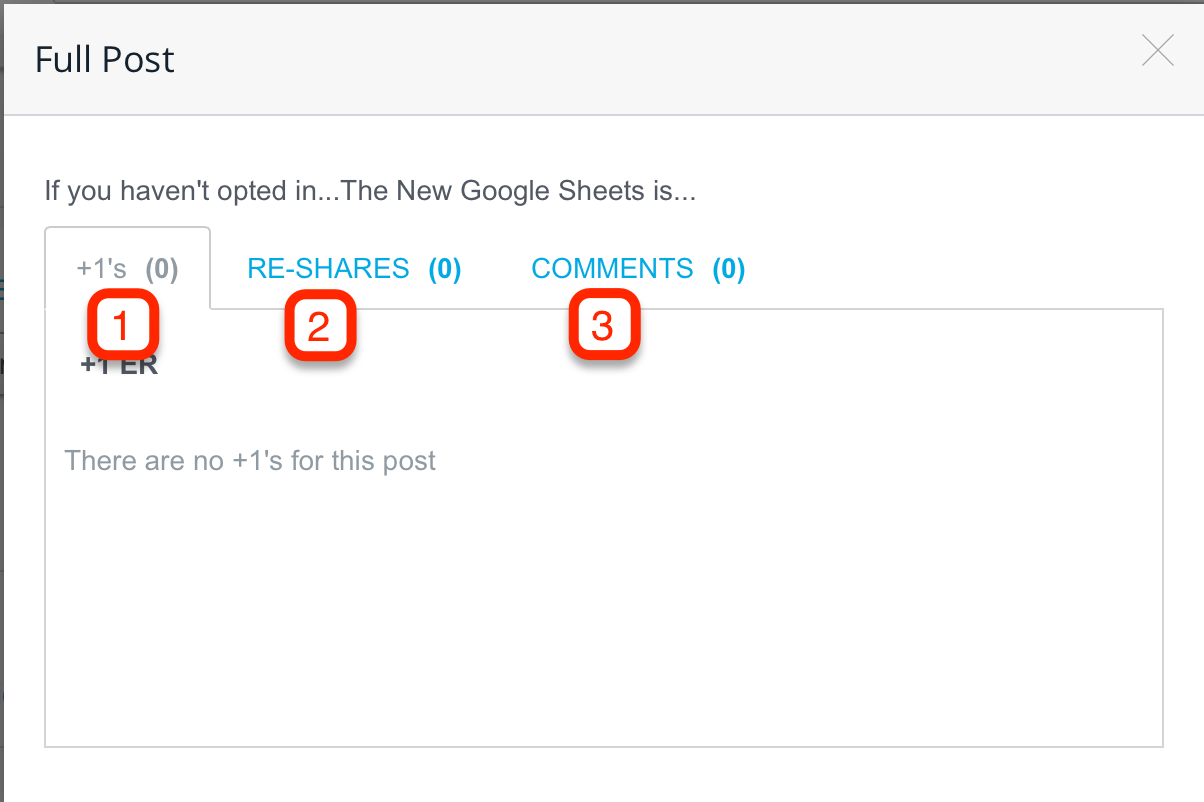Click the +1's count (0)
The height and width of the screenshot is (802, 1204).
[161, 269]
